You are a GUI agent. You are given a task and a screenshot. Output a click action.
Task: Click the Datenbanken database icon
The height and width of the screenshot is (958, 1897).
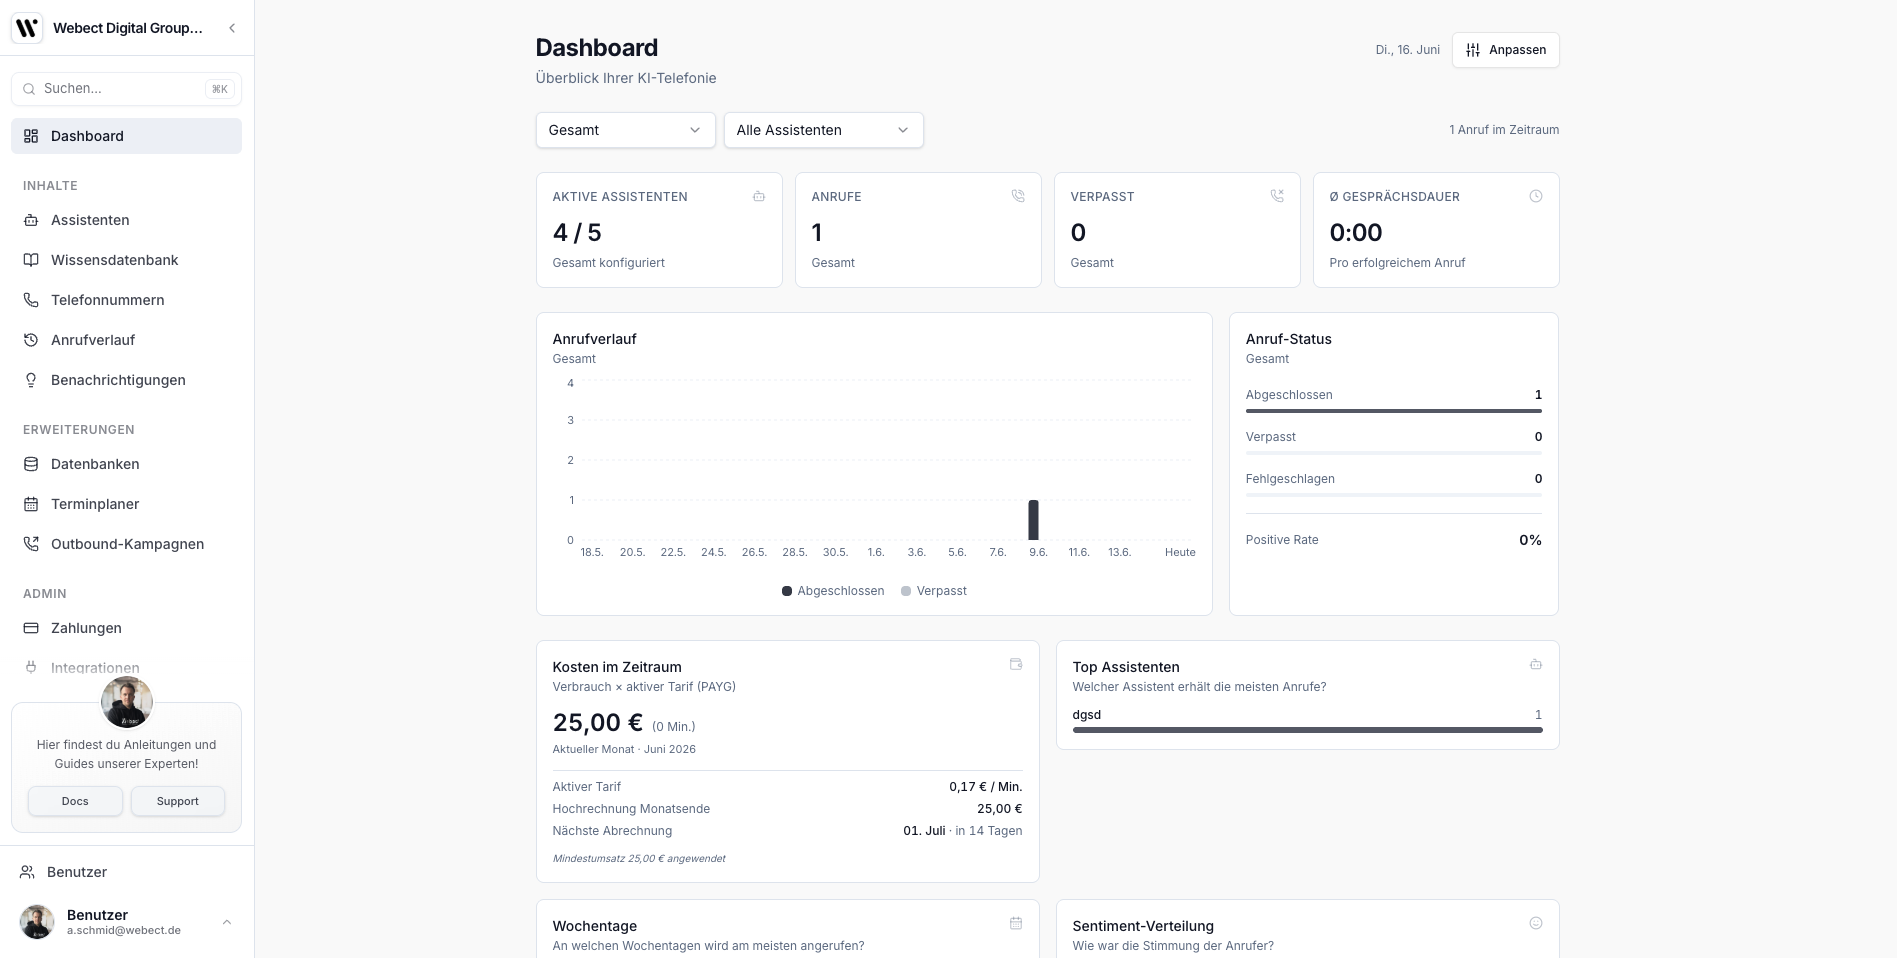coord(31,464)
